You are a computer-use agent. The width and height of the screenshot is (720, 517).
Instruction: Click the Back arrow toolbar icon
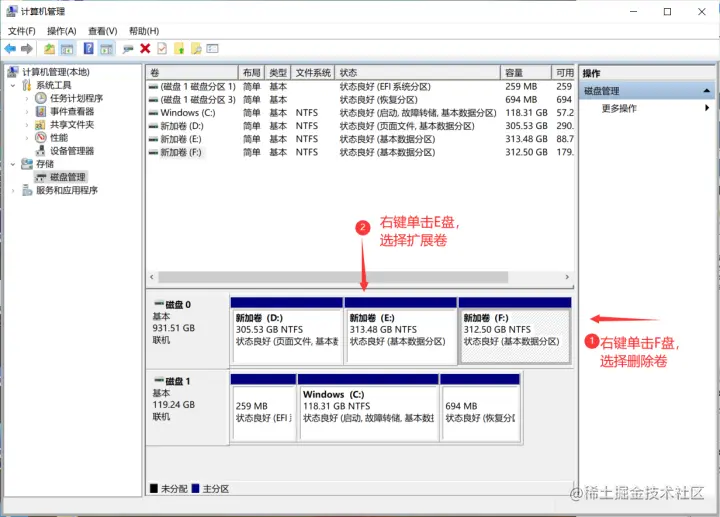click(10, 48)
